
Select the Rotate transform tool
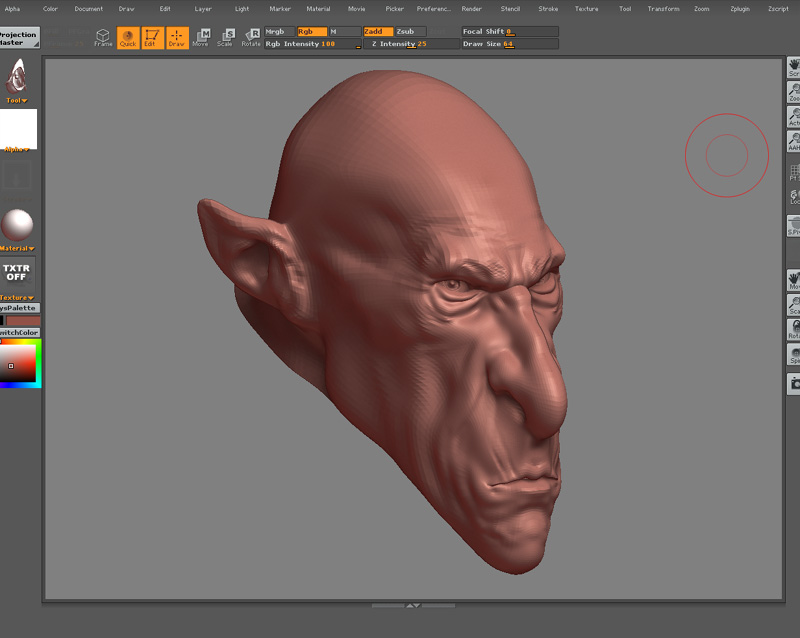(x=251, y=38)
